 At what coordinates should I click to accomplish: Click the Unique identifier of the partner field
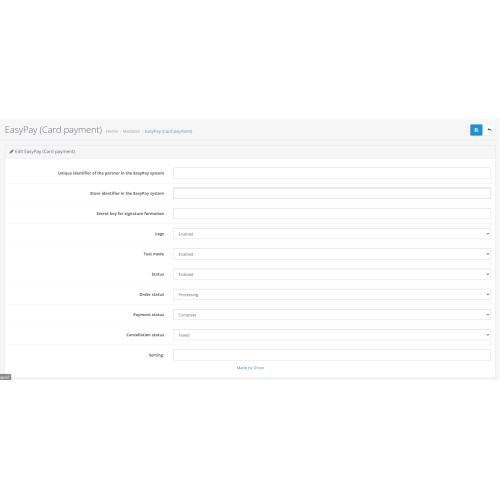[332, 173]
